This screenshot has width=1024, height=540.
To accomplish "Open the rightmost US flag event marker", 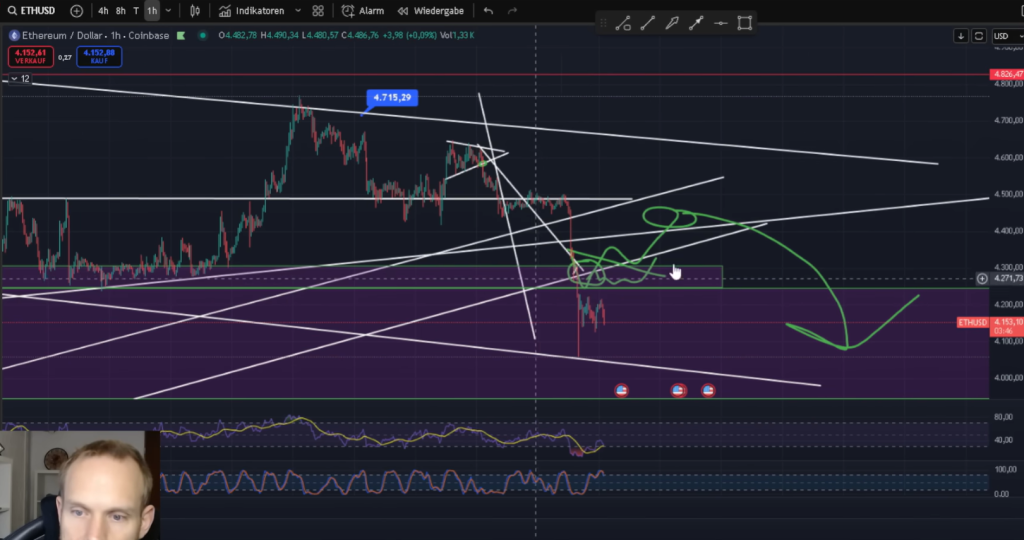I will tap(708, 390).
